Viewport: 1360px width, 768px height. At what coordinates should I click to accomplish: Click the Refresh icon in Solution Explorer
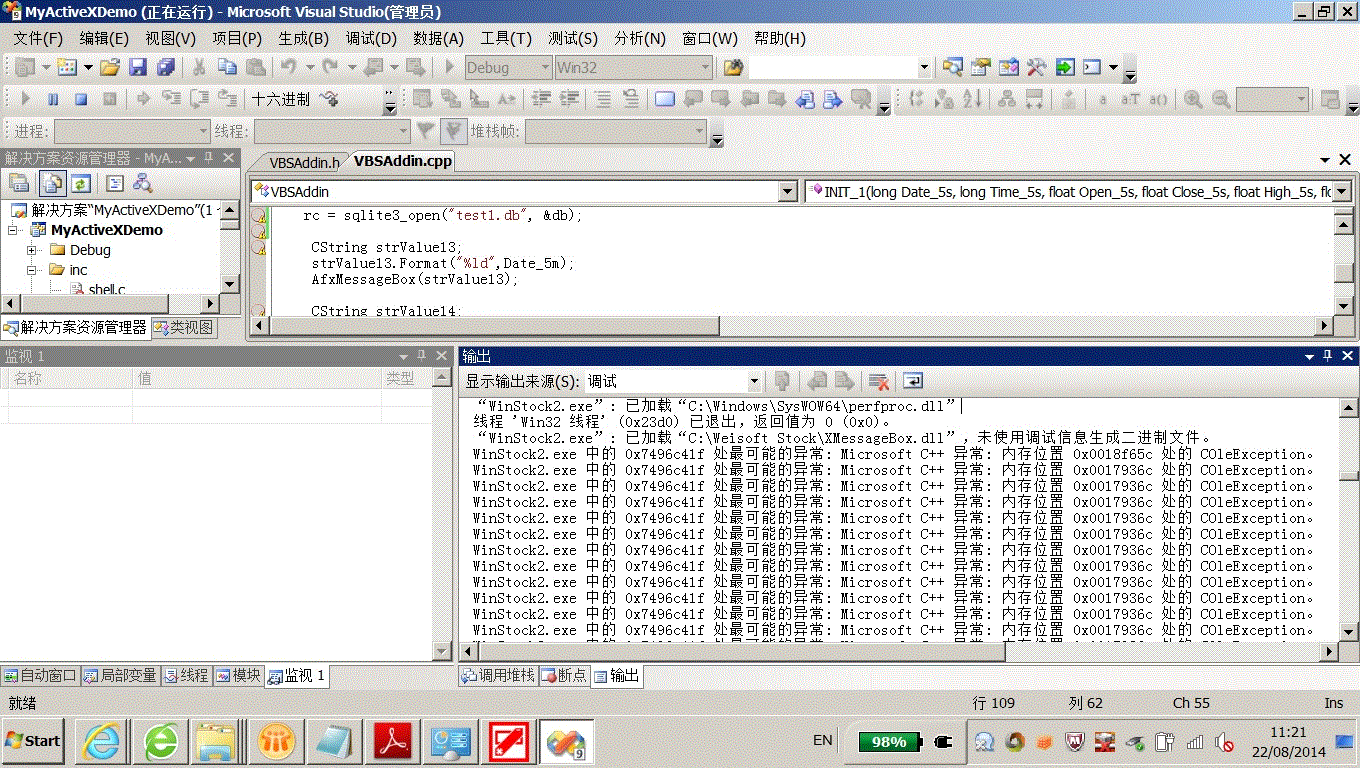81,183
